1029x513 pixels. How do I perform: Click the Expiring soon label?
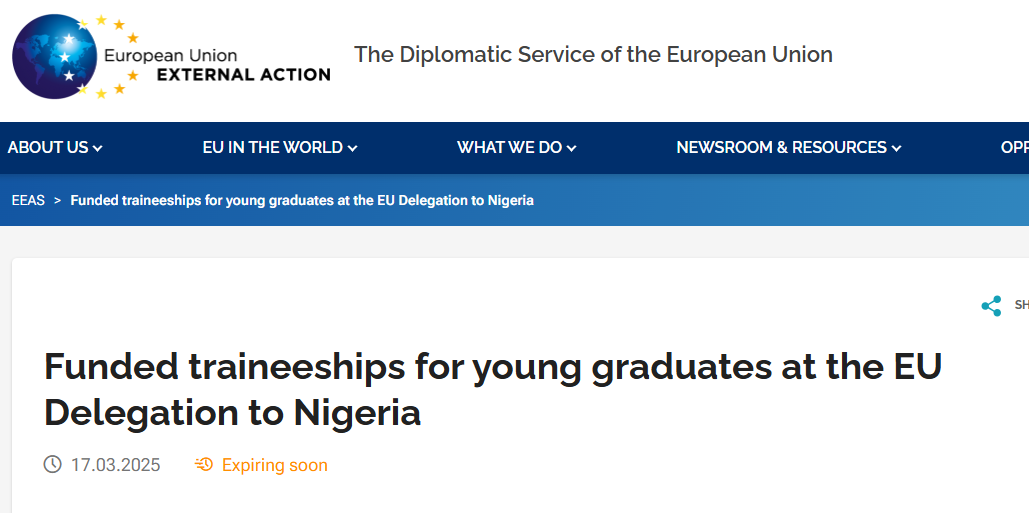(274, 465)
